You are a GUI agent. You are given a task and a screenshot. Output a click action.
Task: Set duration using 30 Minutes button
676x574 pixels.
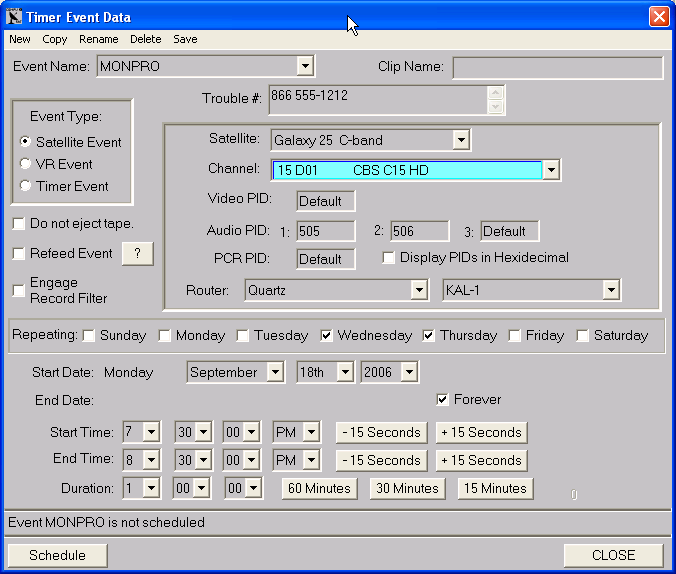407,489
